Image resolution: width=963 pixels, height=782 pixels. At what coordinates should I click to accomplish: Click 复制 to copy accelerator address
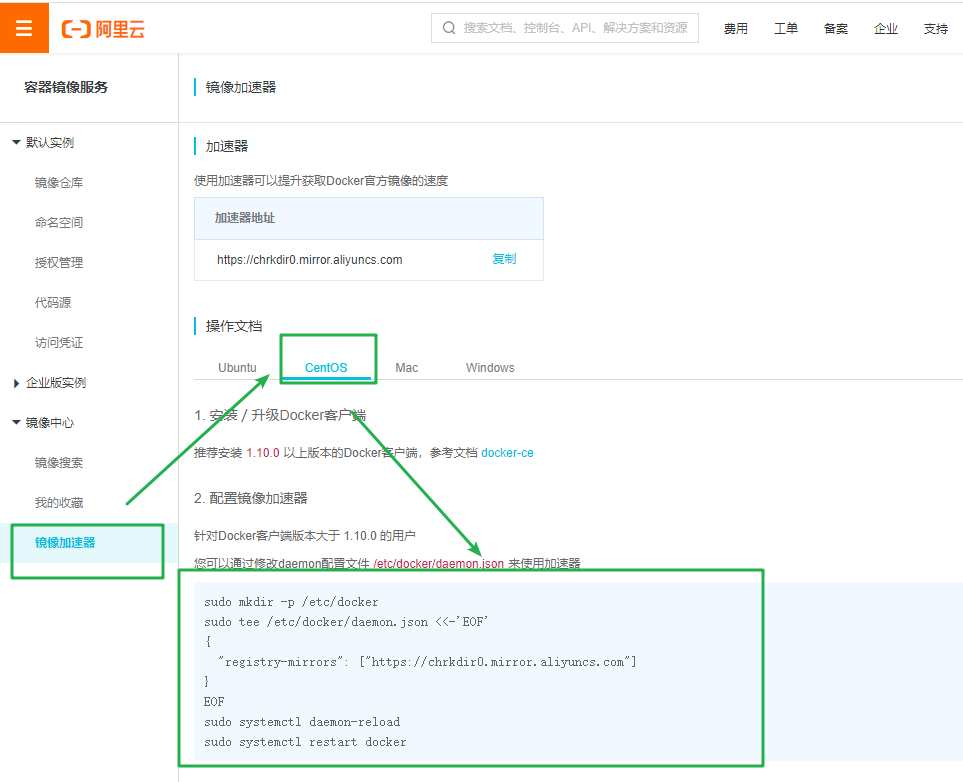point(504,259)
